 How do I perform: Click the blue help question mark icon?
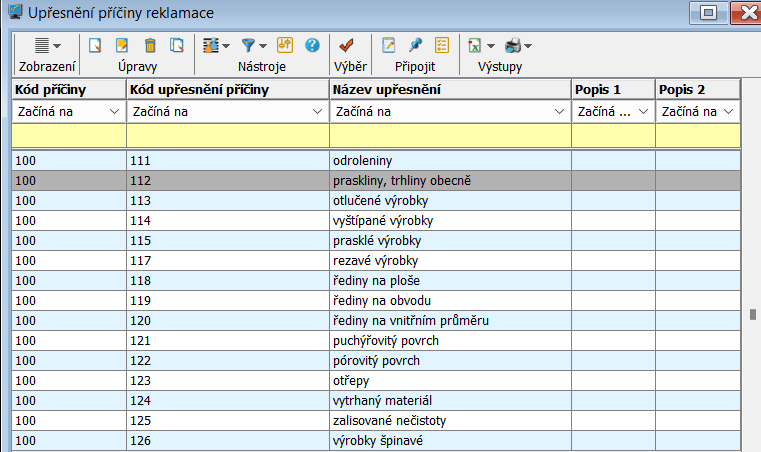pyautogui.click(x=311, y=45)
